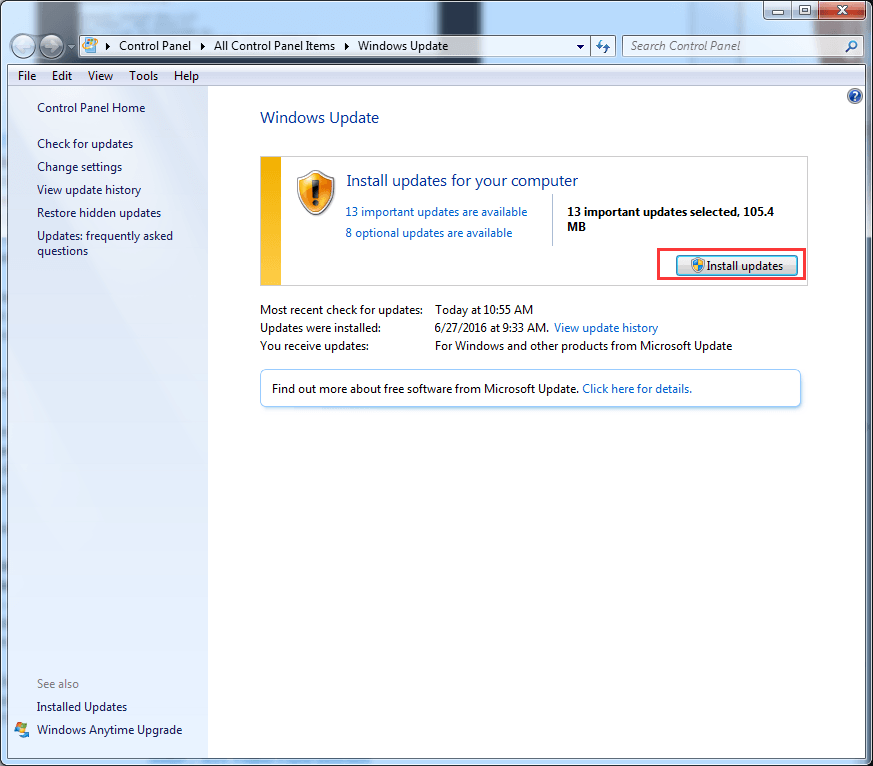Expand arrow after All Control Panel Items

point(346,46)
